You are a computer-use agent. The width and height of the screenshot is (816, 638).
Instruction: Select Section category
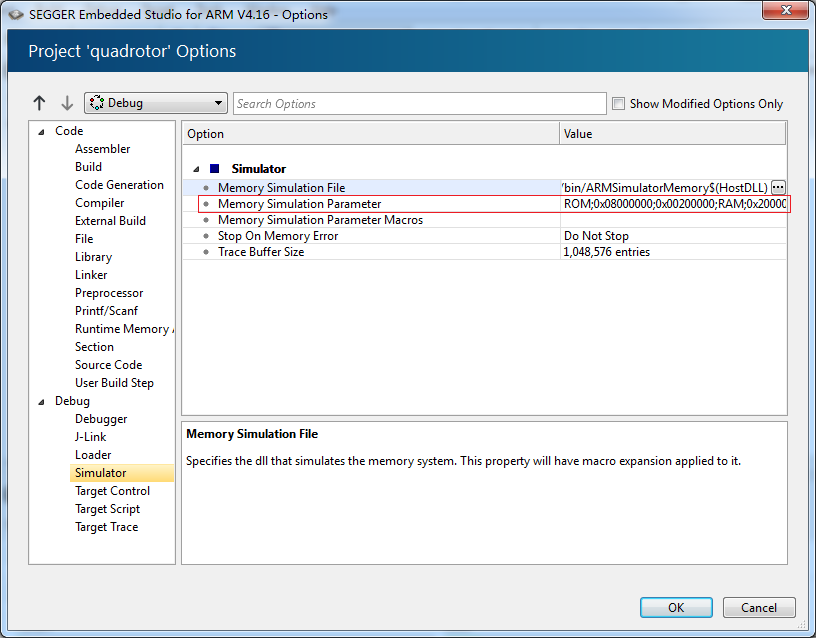pos(94,347)
